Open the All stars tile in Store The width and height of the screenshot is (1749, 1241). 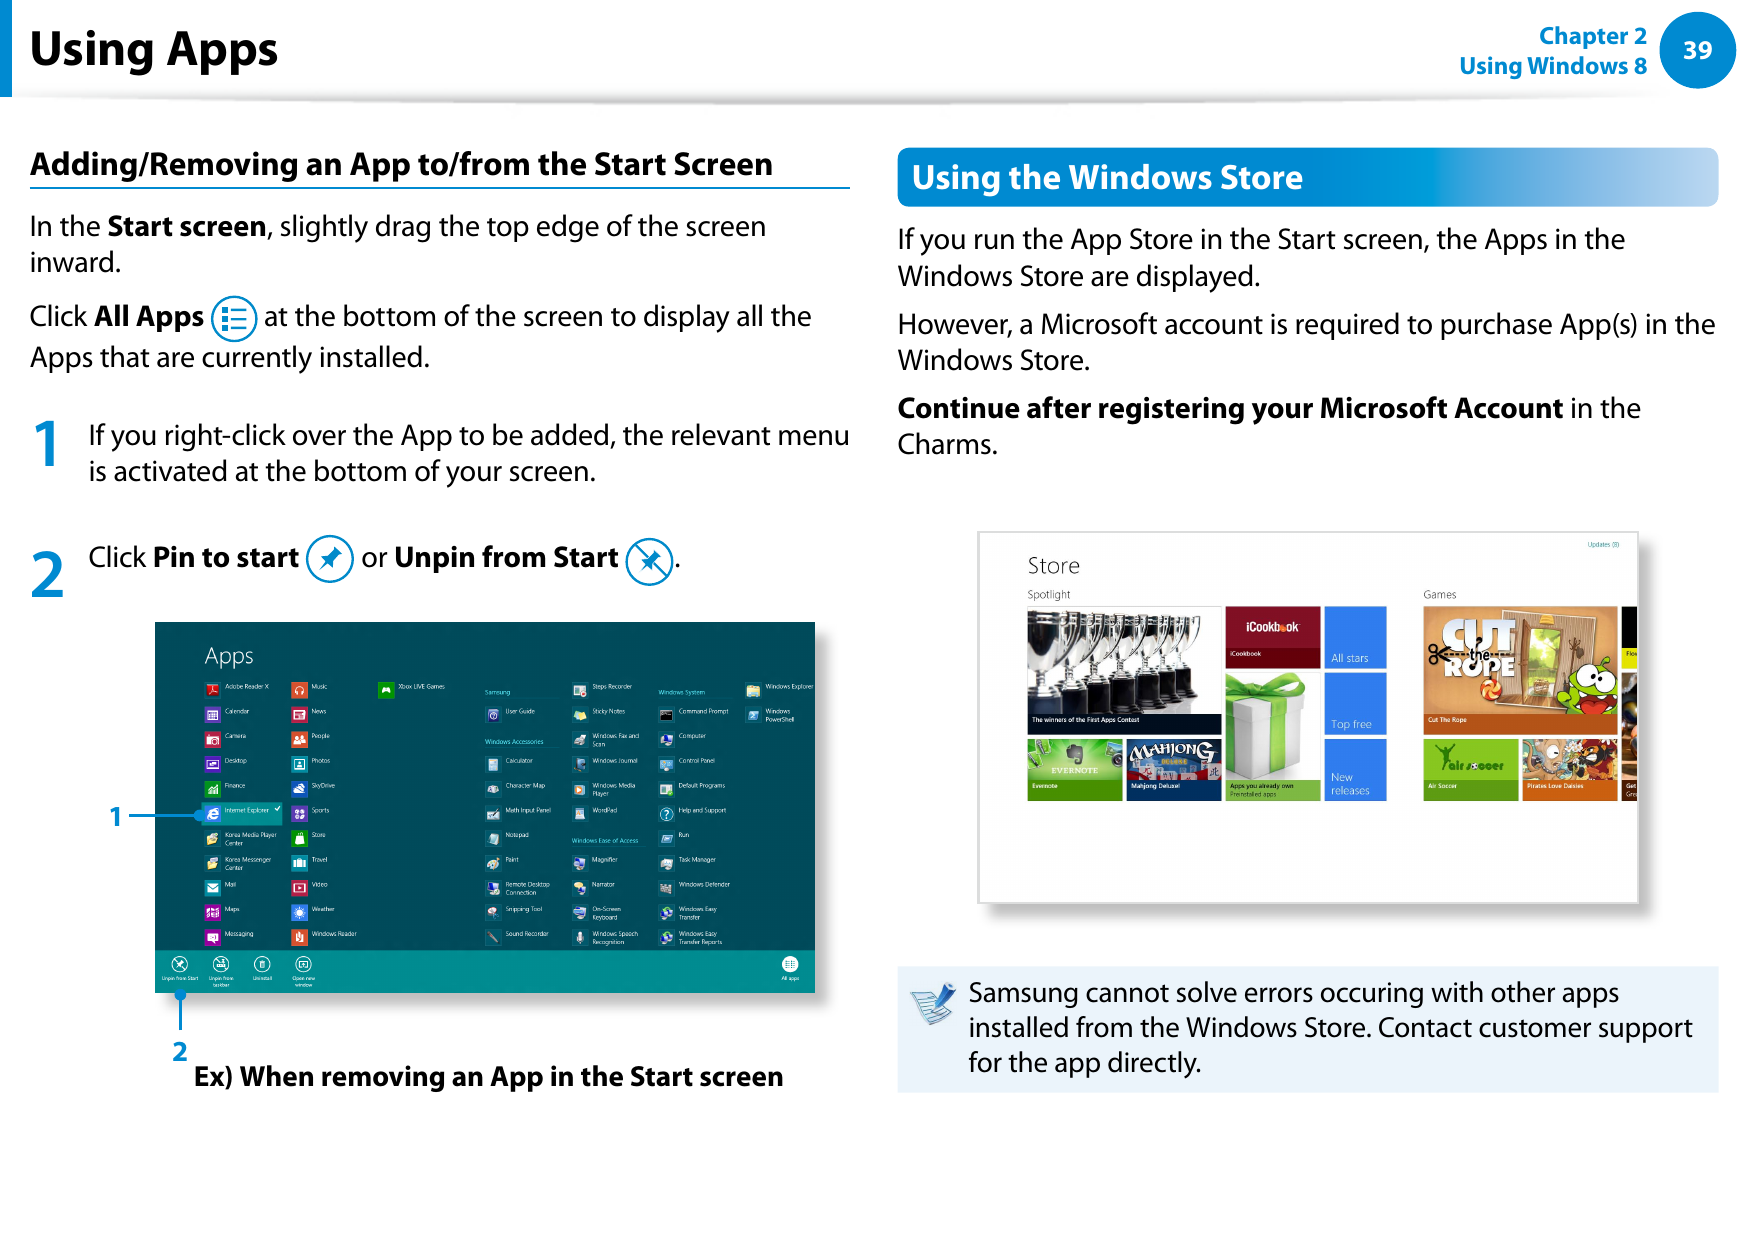click(1355, 637)
